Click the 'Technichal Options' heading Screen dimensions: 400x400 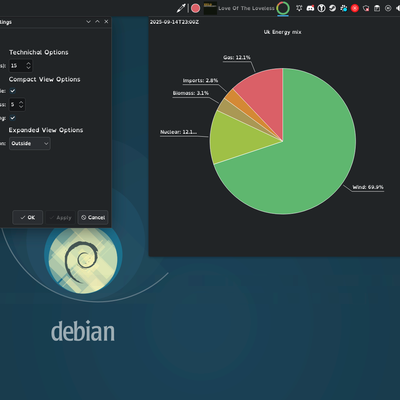(39, 52)
